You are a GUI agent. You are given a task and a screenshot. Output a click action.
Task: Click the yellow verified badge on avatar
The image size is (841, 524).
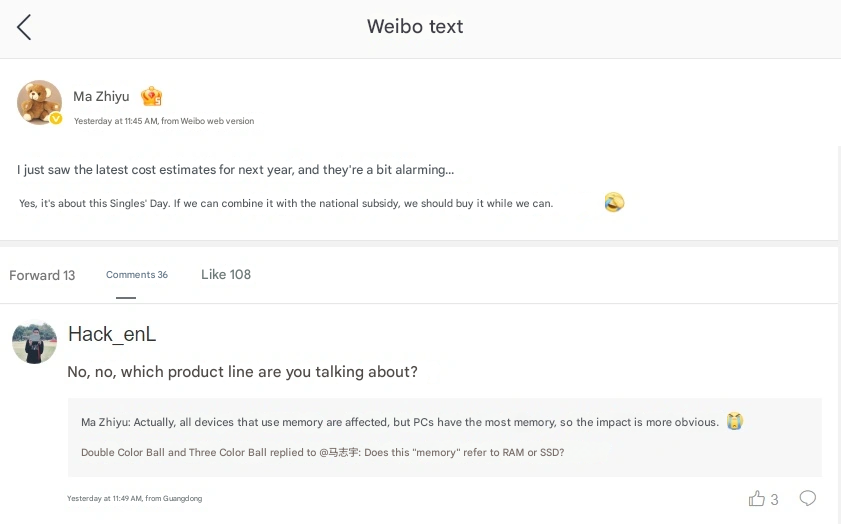pos(56,119)
